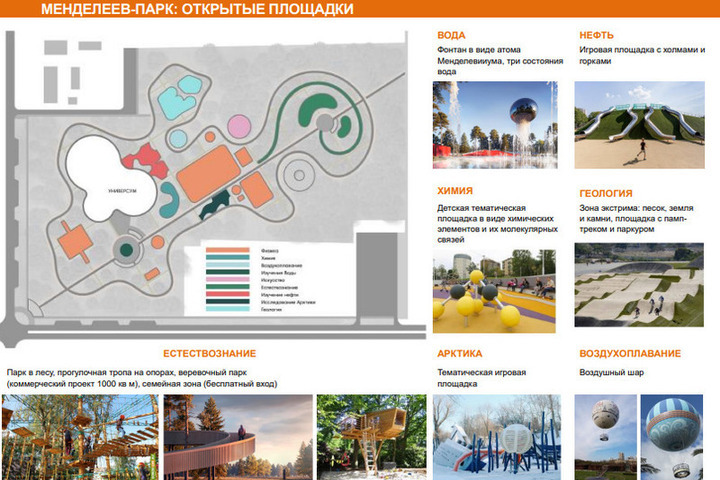
Task: Open the molecule playground photo under ХИМИЯ
Action: click(x=494, y=291)
